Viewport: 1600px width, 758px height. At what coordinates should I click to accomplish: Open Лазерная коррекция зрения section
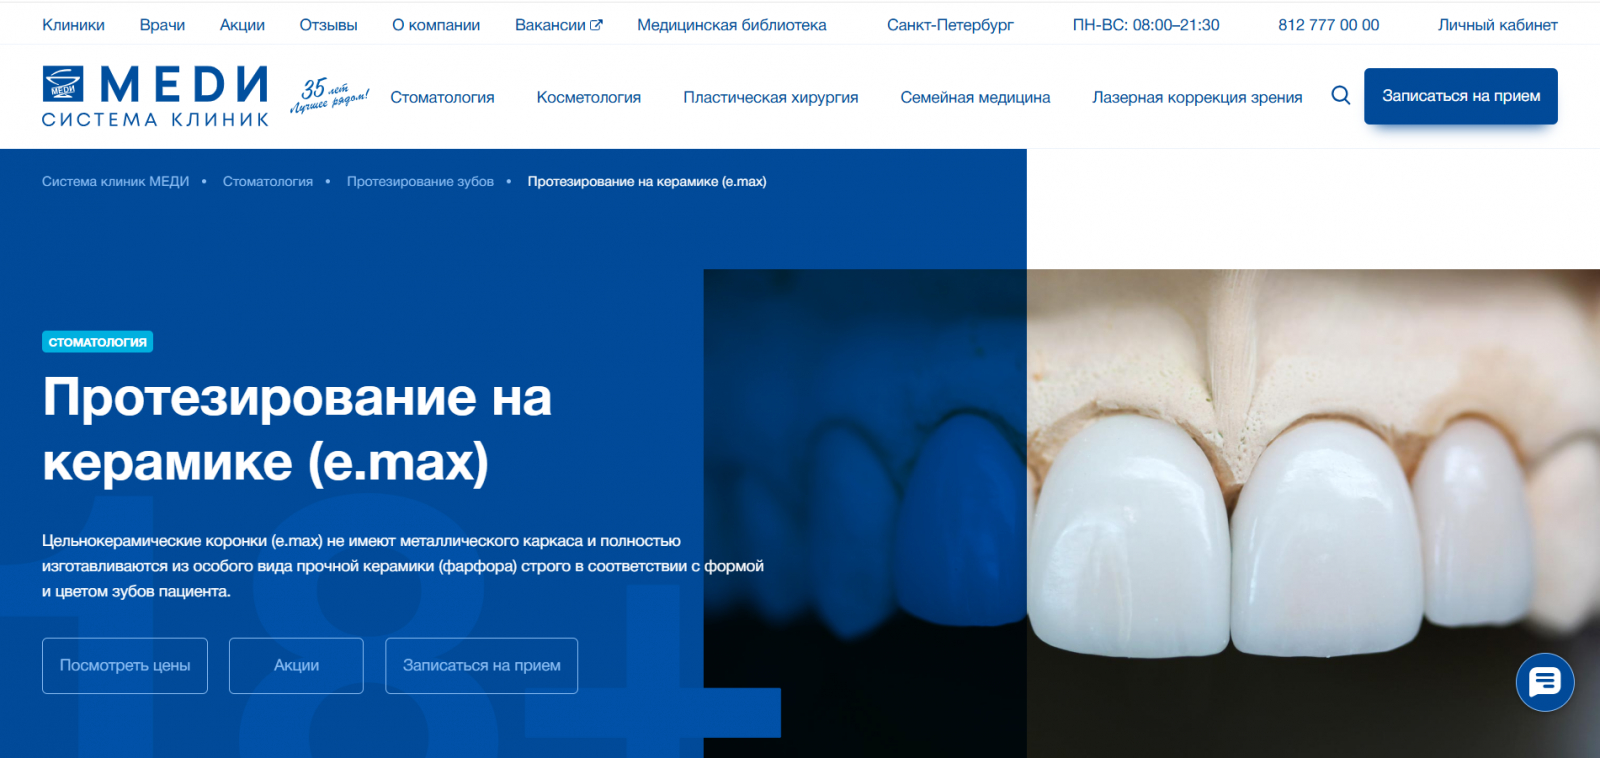(1197, 97)
